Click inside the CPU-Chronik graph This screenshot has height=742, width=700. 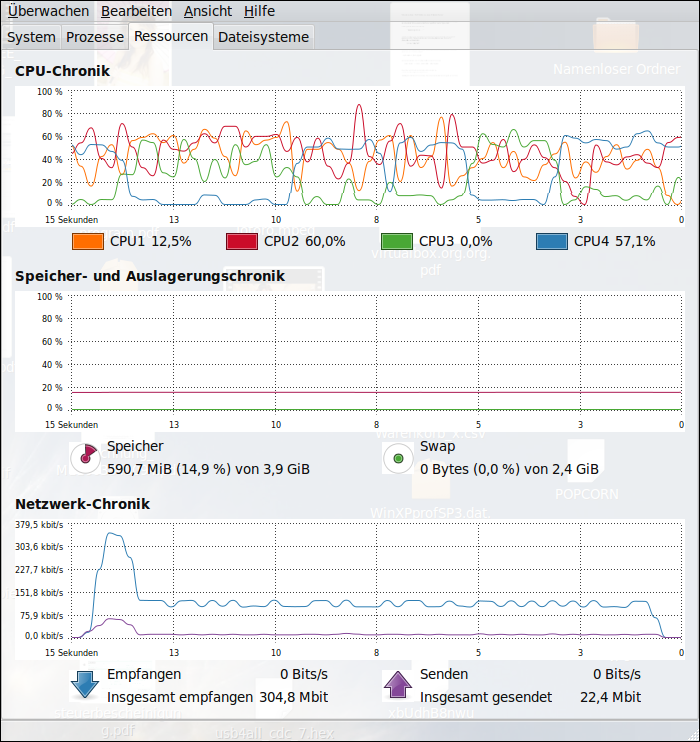coord(376,150)
